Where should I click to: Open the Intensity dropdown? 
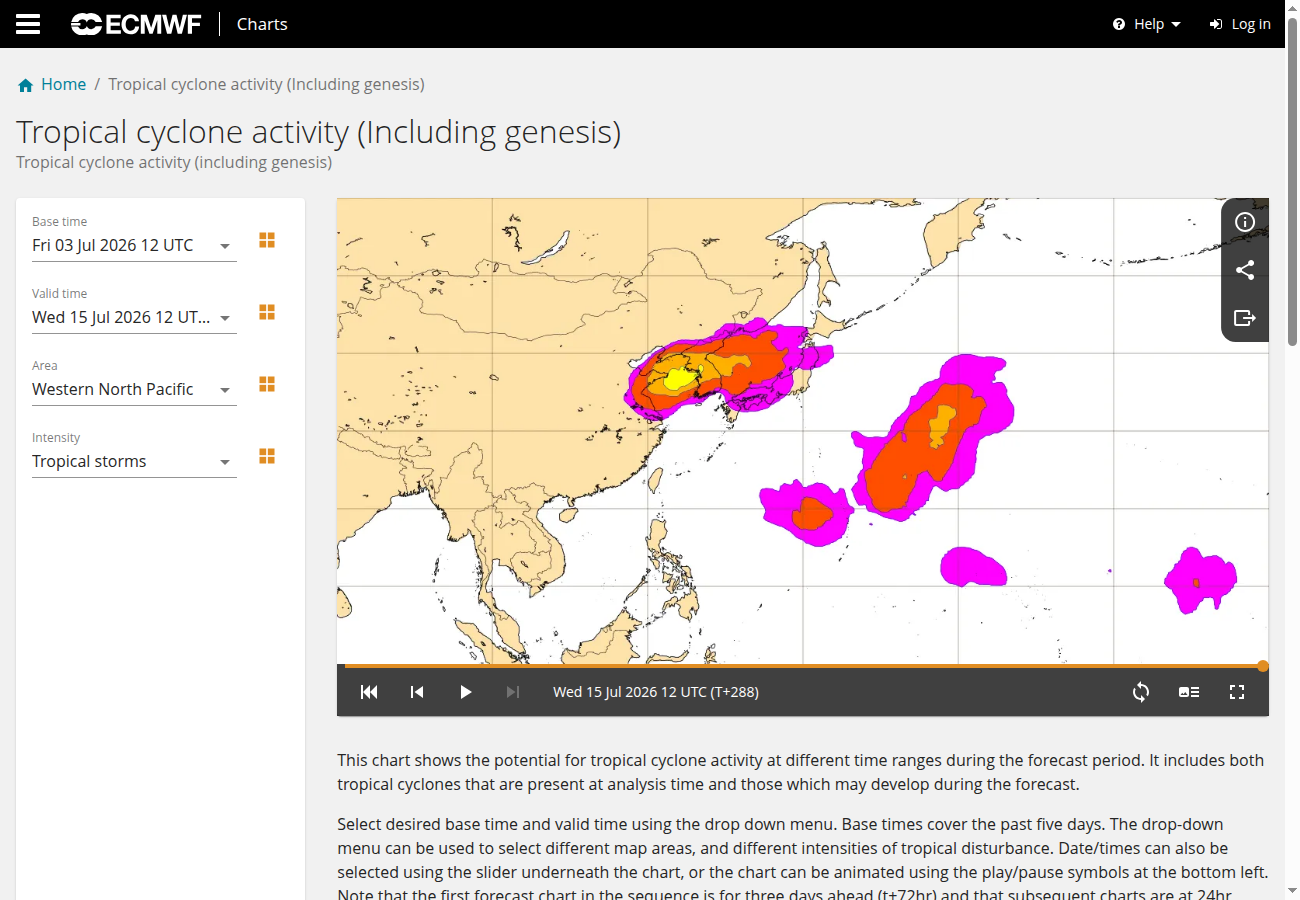134,461
